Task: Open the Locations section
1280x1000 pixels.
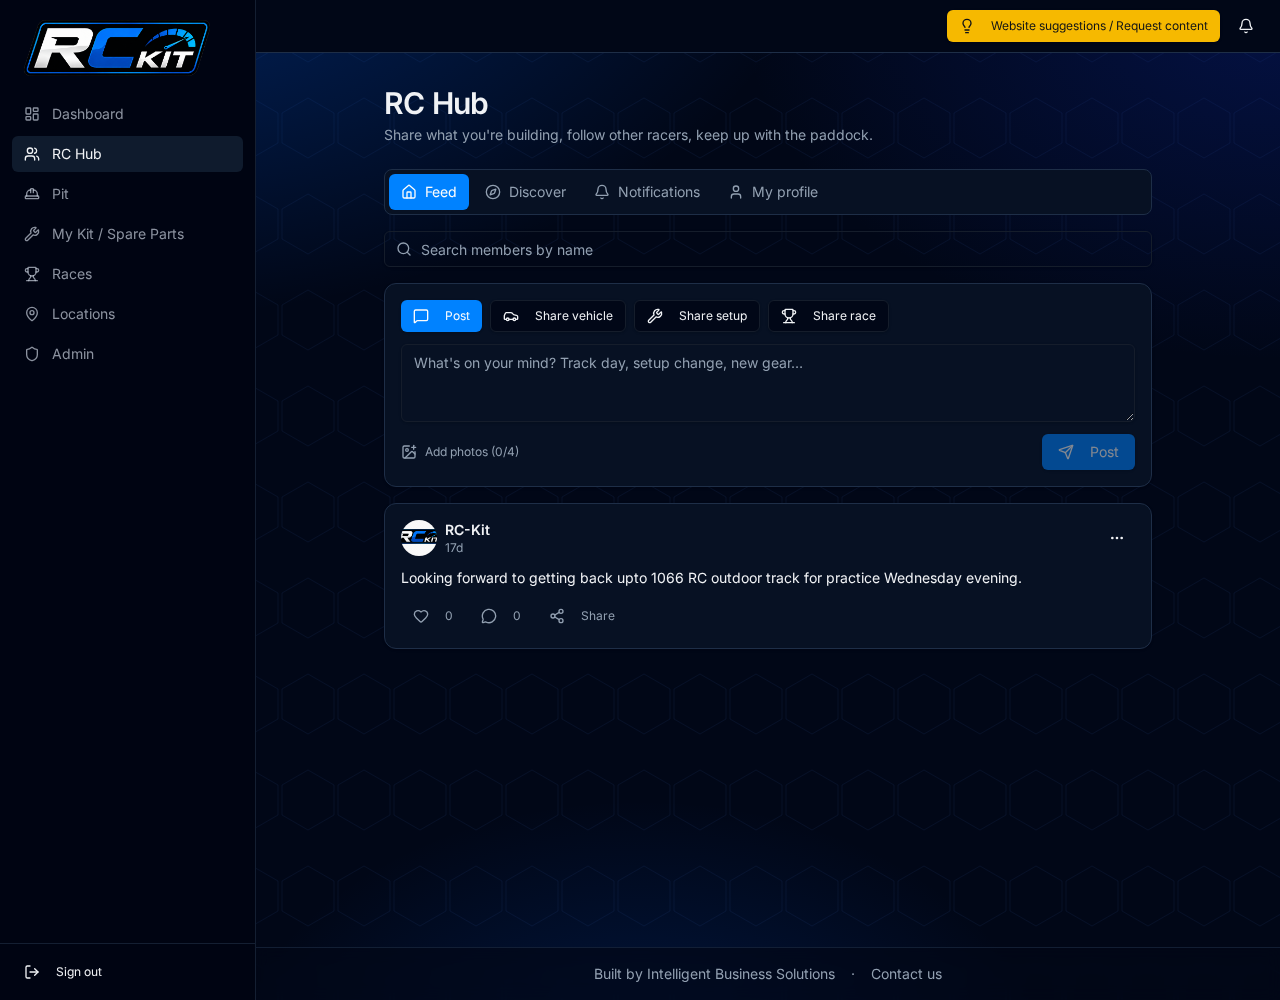Action: (127, 314)
